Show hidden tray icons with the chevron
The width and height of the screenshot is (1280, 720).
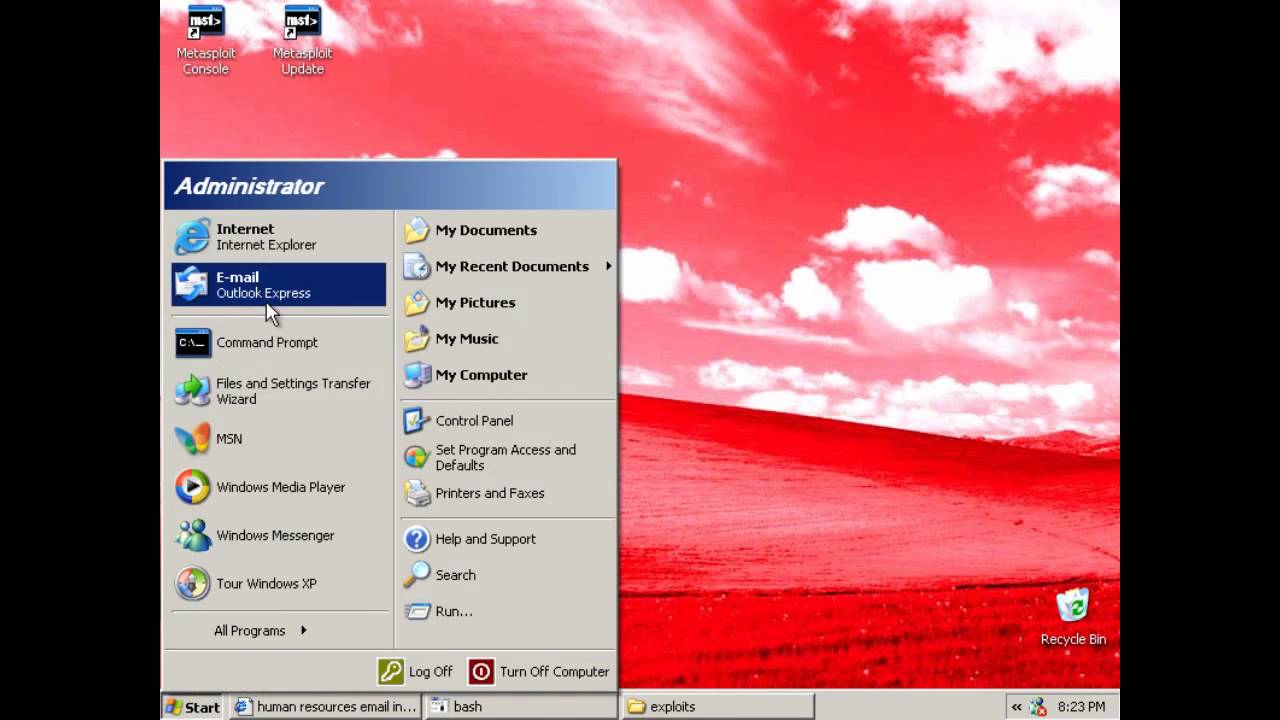[x=1016, y=707]
